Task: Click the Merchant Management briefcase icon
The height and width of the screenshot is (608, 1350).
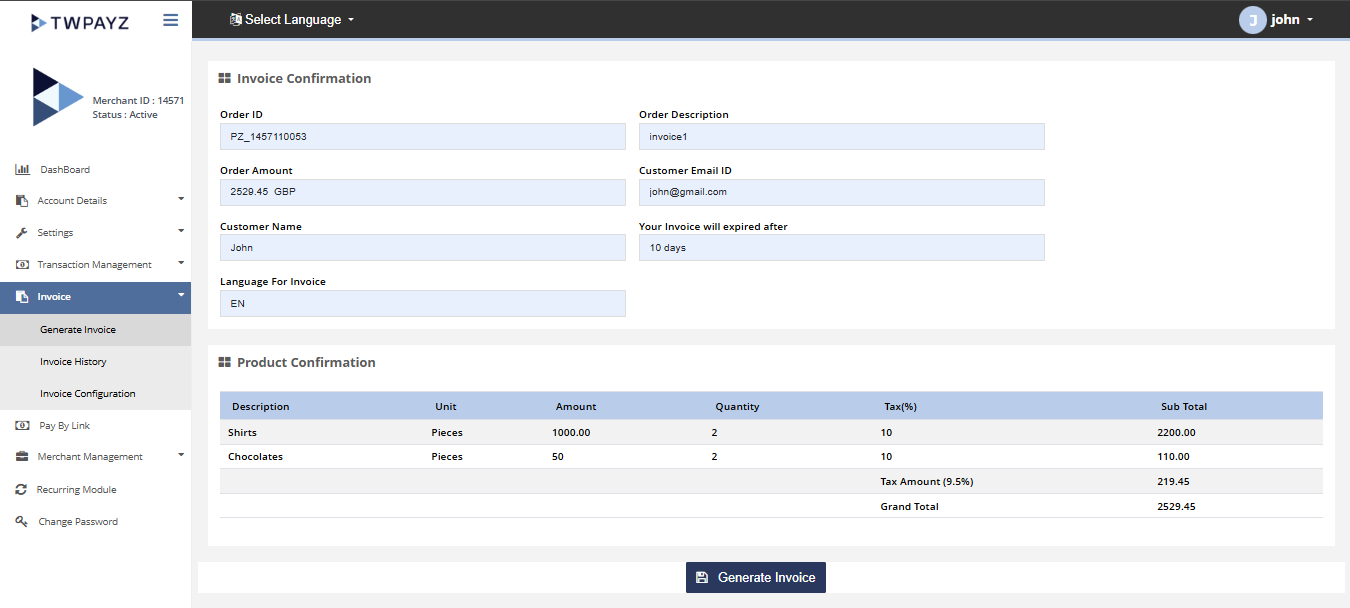Action: pyautogui.click(x=22, y=457)
